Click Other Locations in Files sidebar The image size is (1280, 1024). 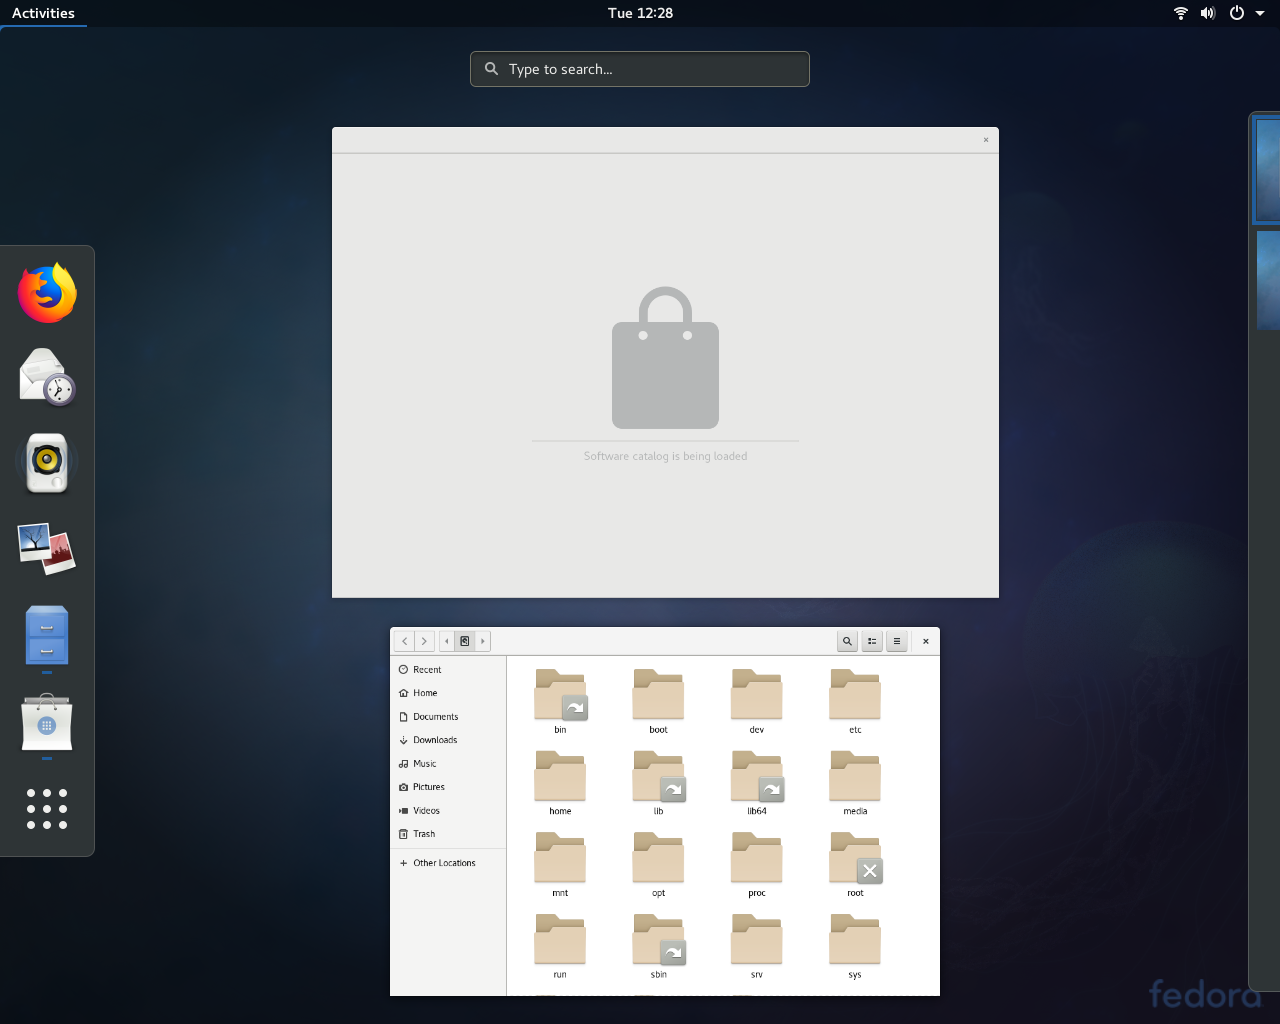[448, 863]
